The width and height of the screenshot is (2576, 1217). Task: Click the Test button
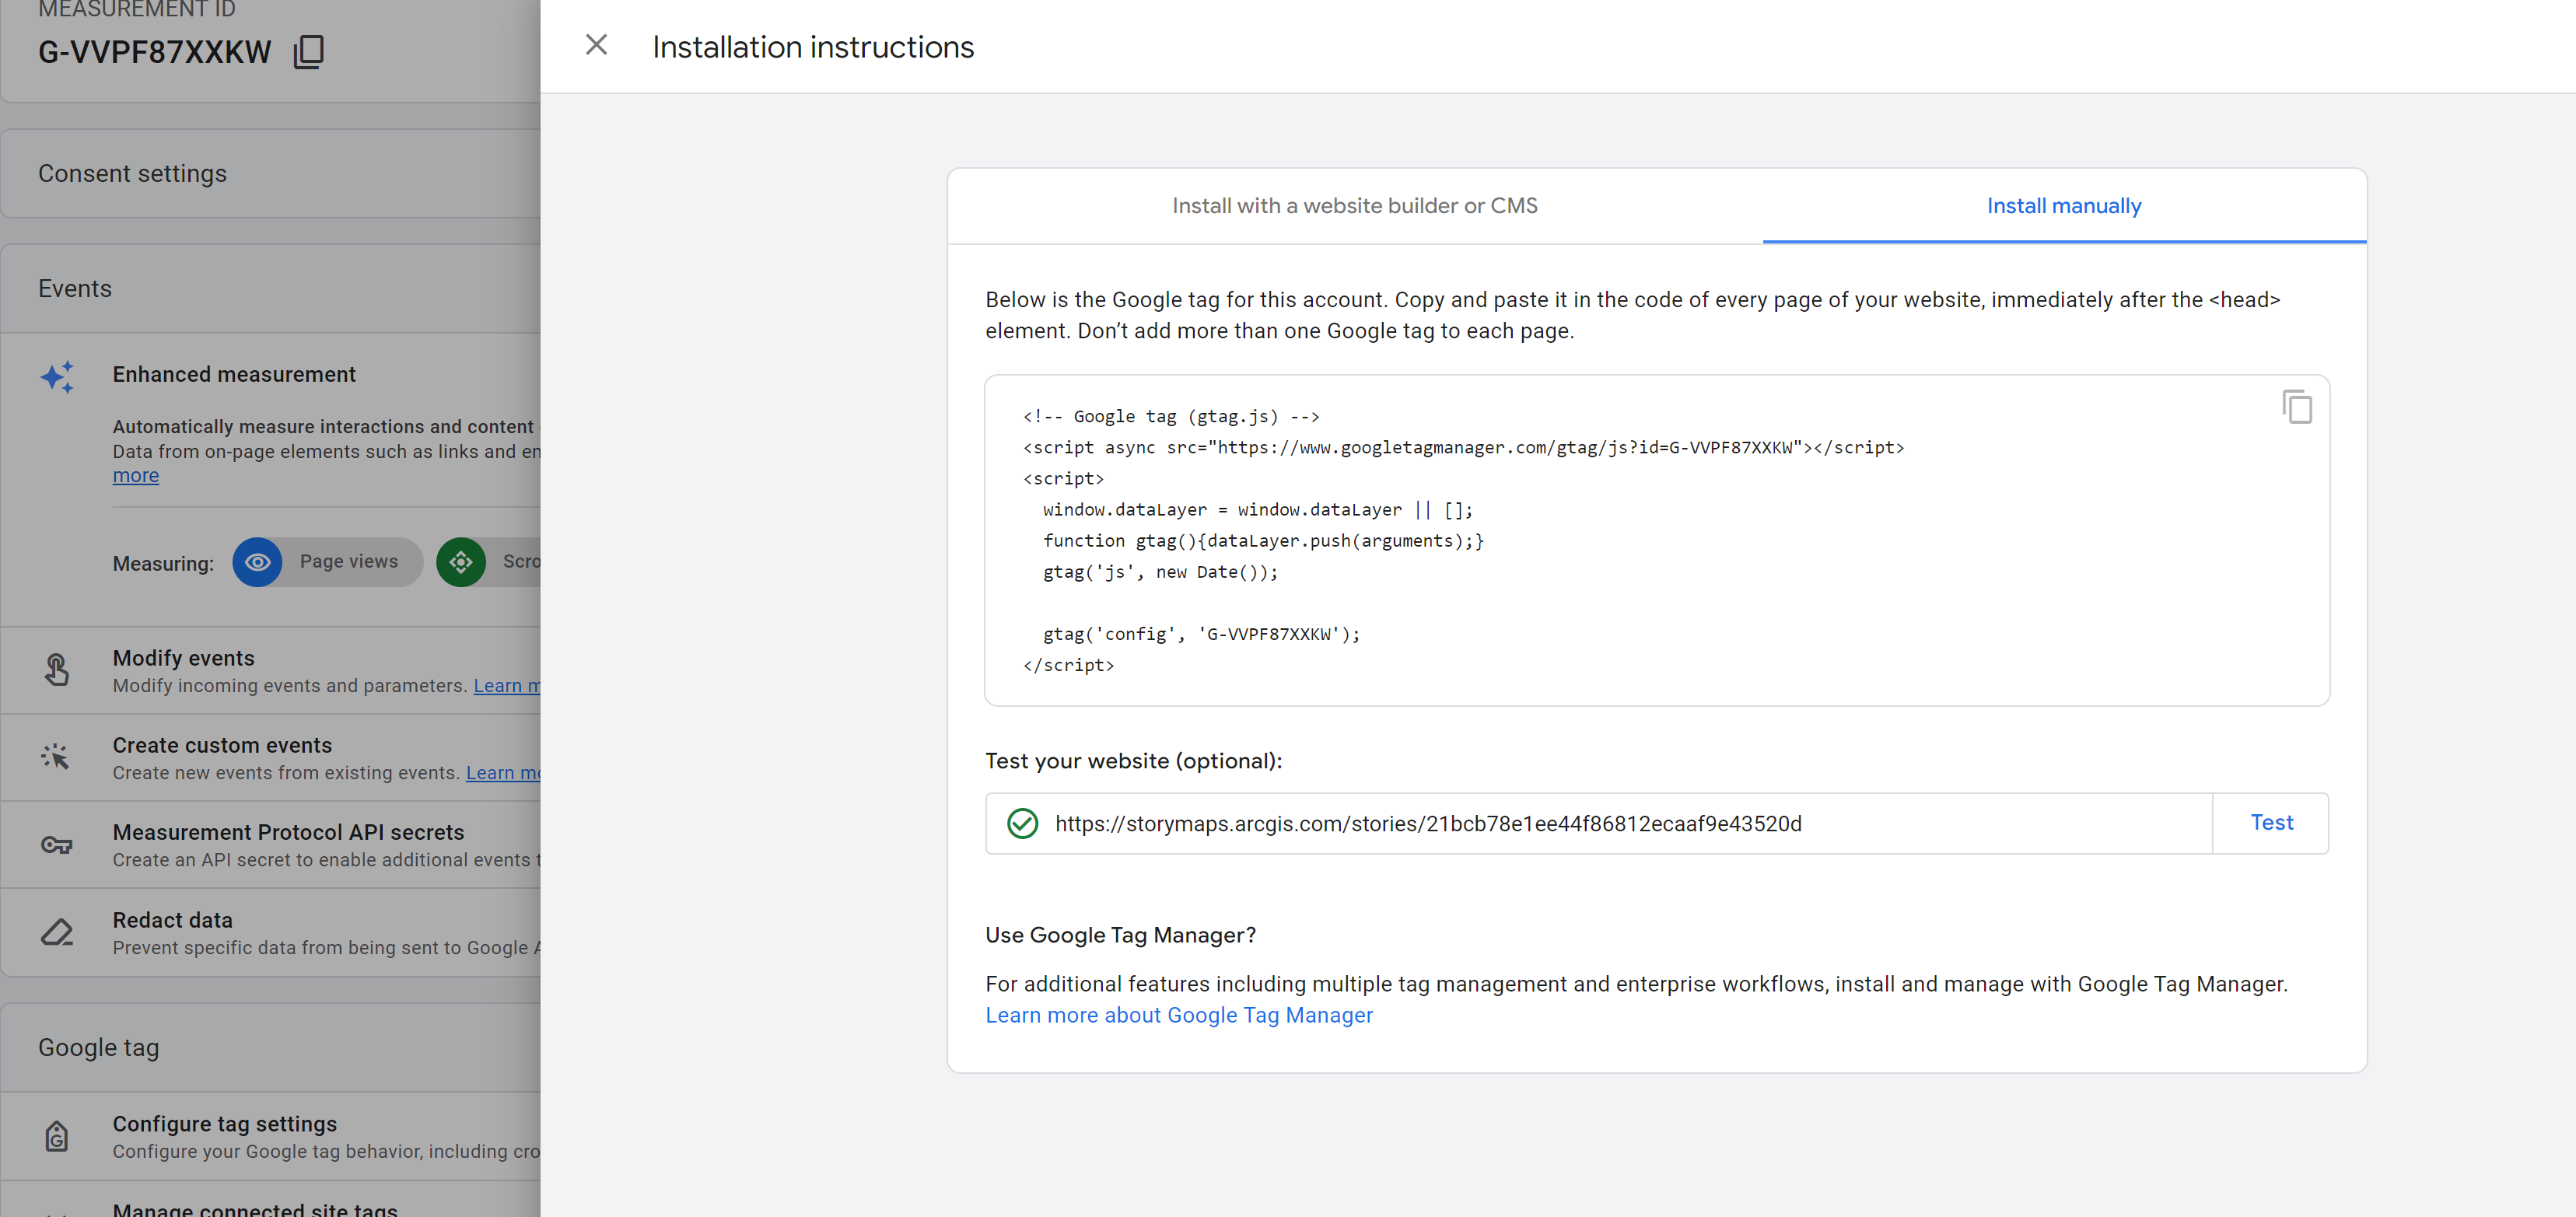pyautogui.click(x=2271, y=823)
